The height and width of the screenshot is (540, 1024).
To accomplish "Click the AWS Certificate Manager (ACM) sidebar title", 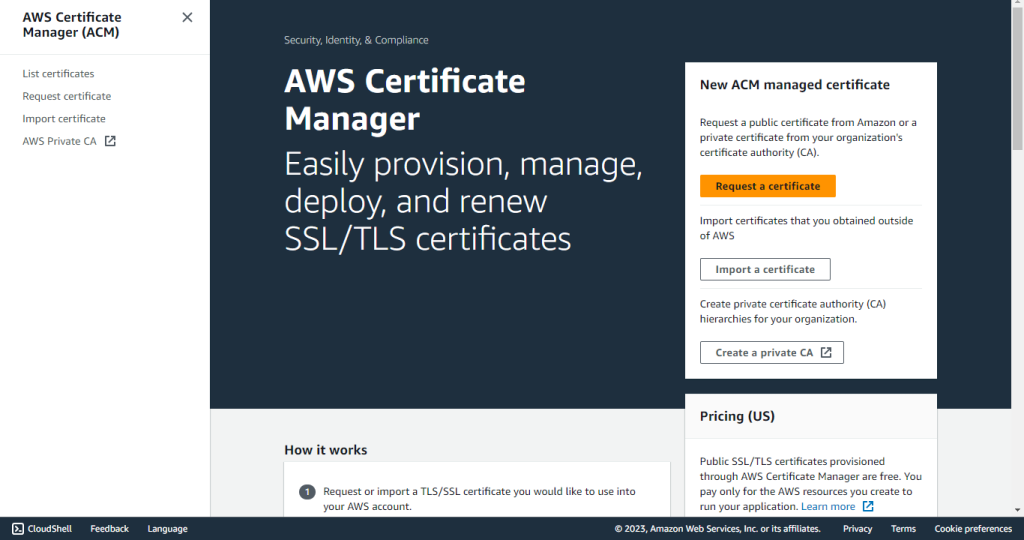I will (x=72, y=25).
